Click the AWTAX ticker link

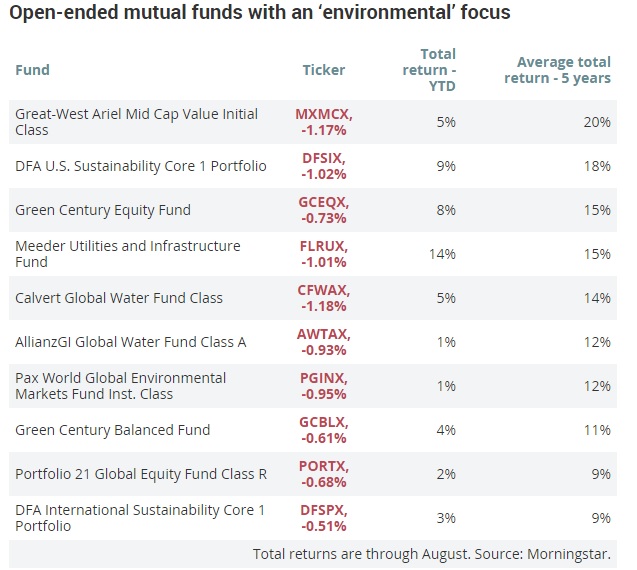[x=322, y=334]
